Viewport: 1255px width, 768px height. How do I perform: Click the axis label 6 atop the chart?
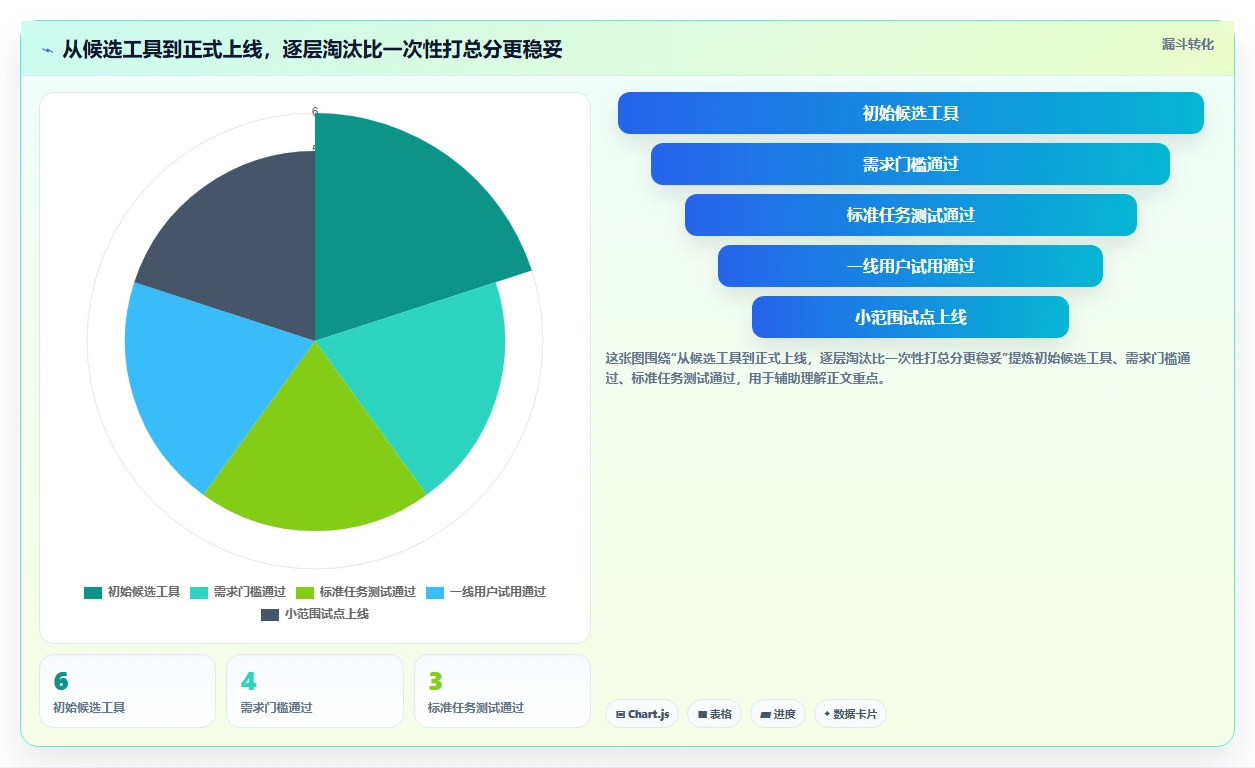[x=315, y=112]
